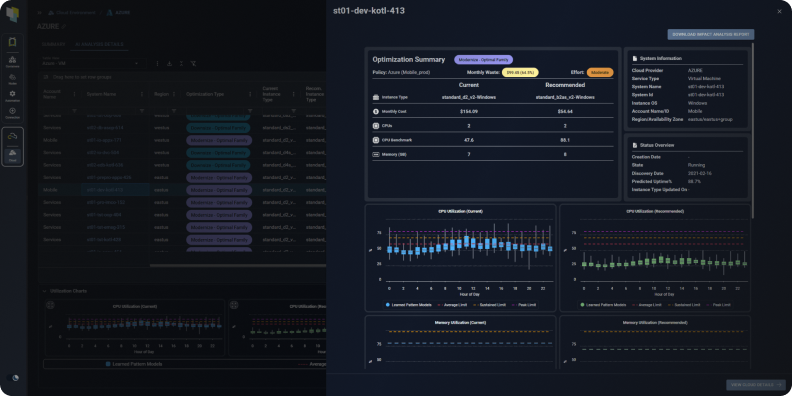This screenshot has width=792, height=396.
Task: Click the top sidebar dashboard icon
Action: (x=13, y=42)
